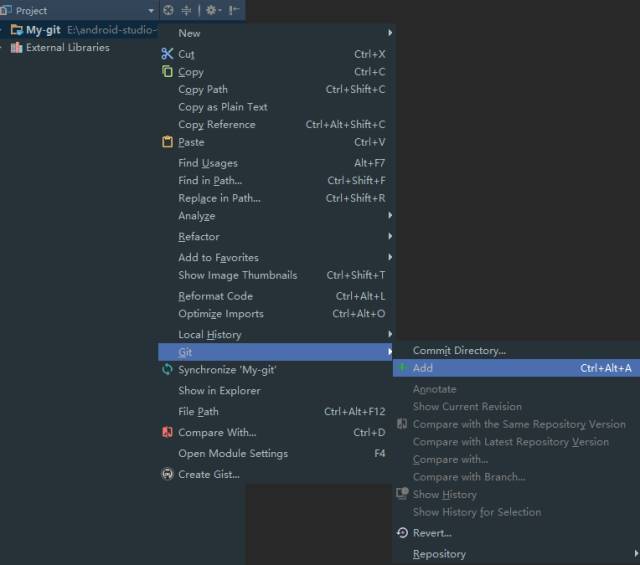This screenshot has height=565, width=640.
Task: Select the My-git project folder
Action: click(78, 30)
